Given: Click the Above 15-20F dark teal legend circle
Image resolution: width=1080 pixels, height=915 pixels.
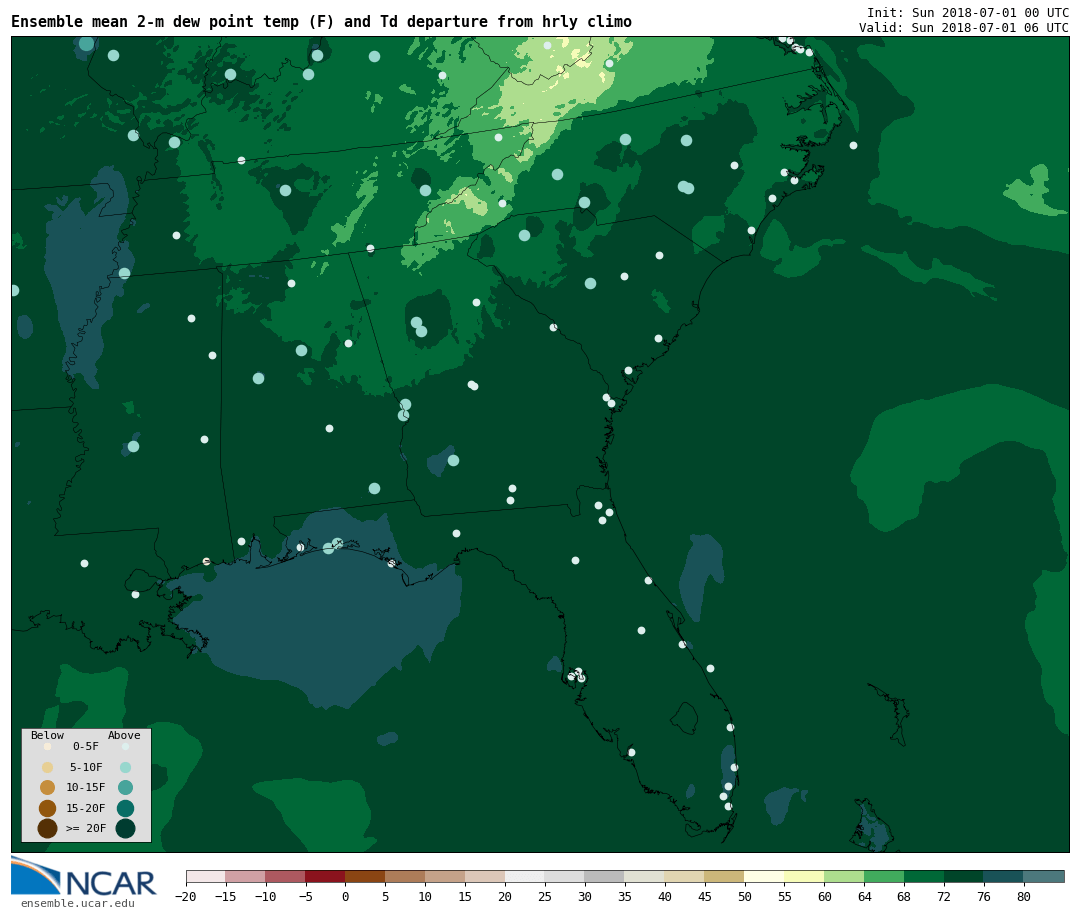Looking at the screenshot, I should 125,808.
